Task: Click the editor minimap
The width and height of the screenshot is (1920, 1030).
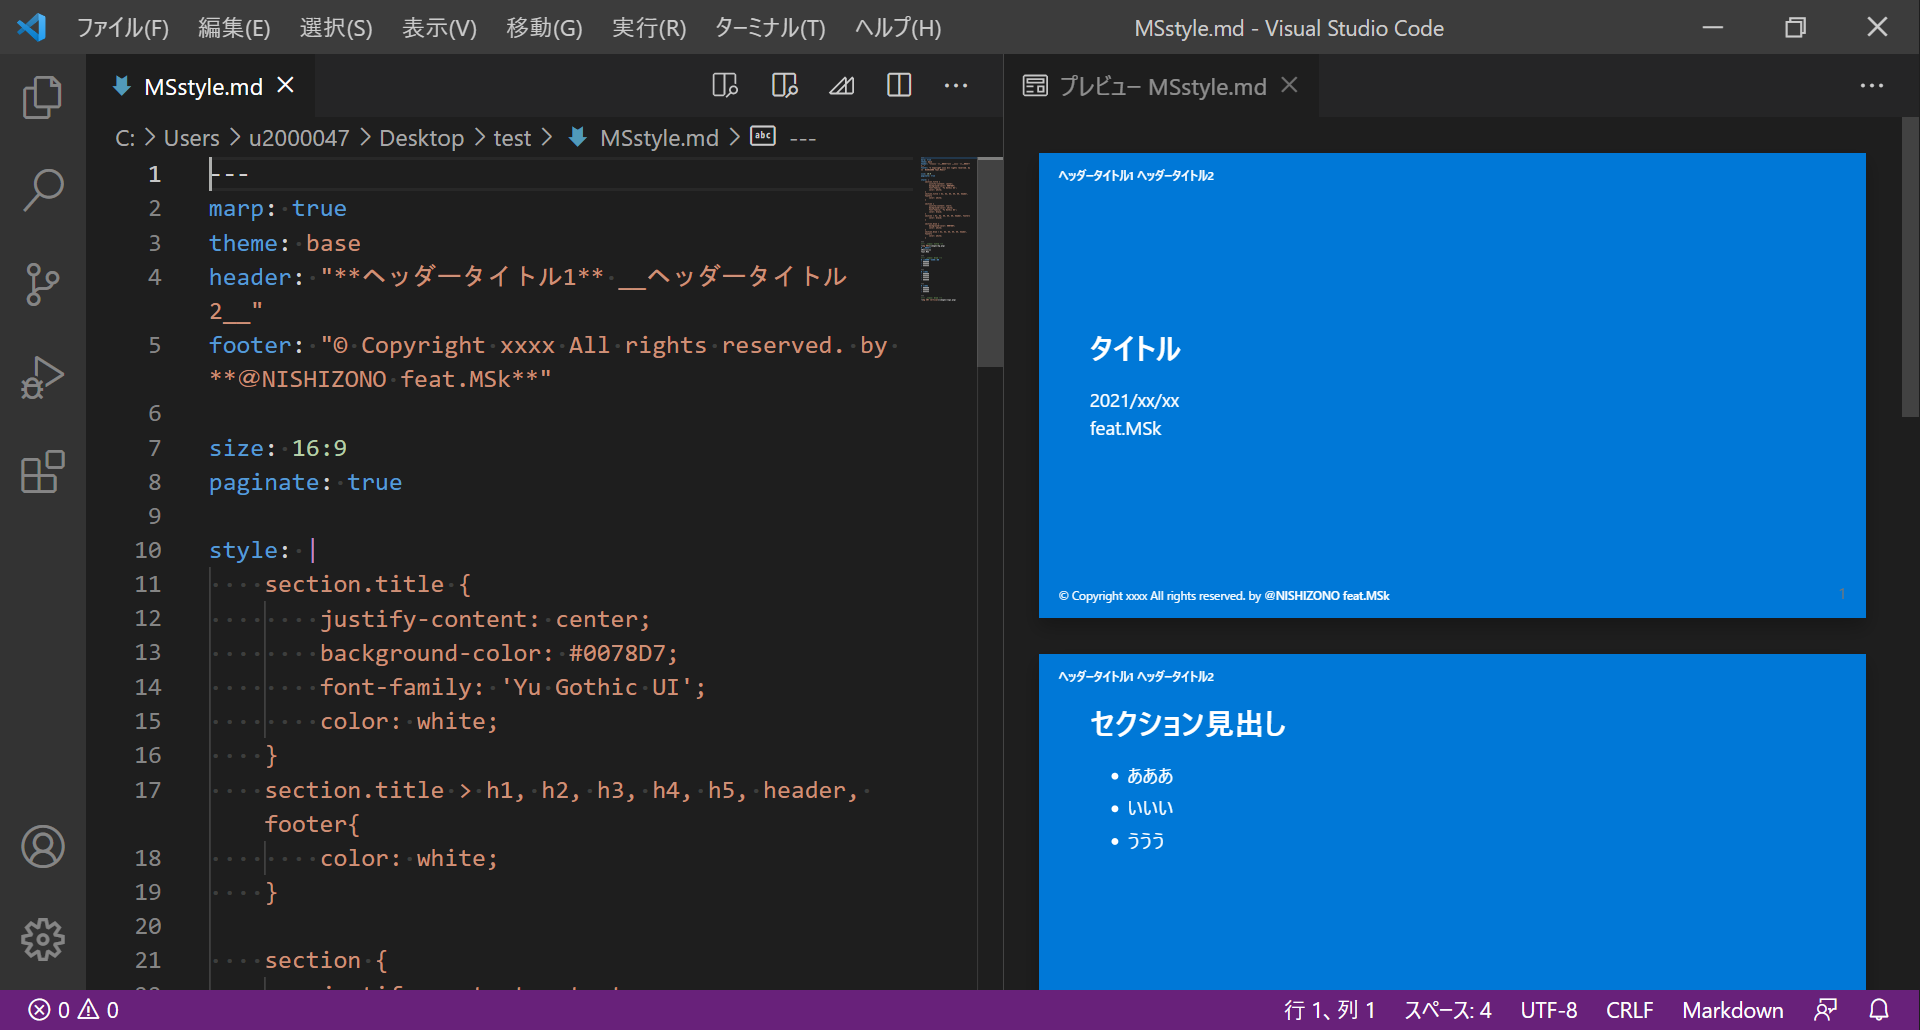Action: tap(946, 230)
